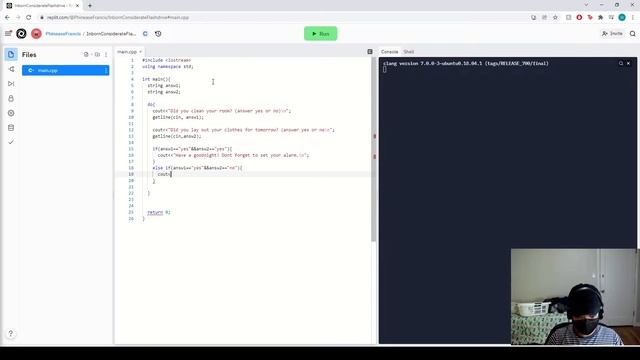The width and height of the screenshot is (640, 360).
Task: Click the browser address bar
Action: pos(286,18)
